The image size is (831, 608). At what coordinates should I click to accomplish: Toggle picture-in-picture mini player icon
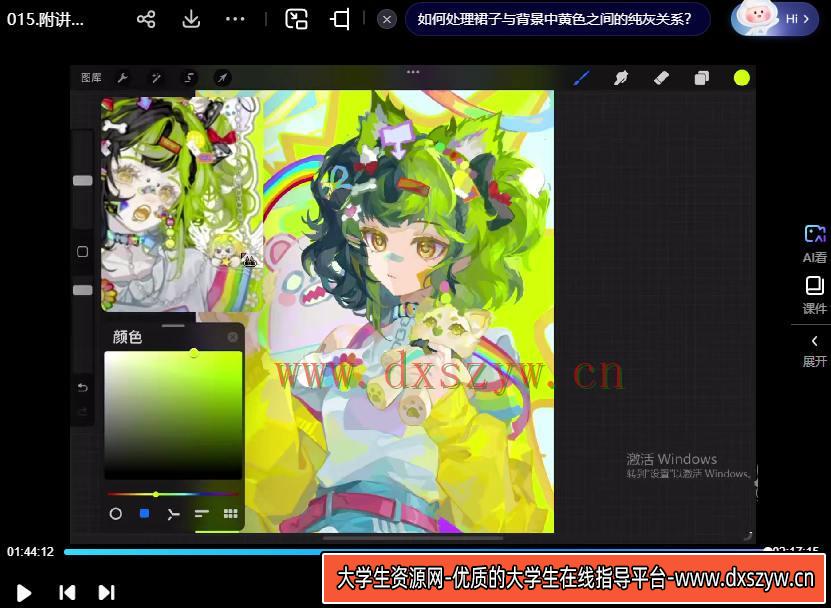(x=296, y=20)
